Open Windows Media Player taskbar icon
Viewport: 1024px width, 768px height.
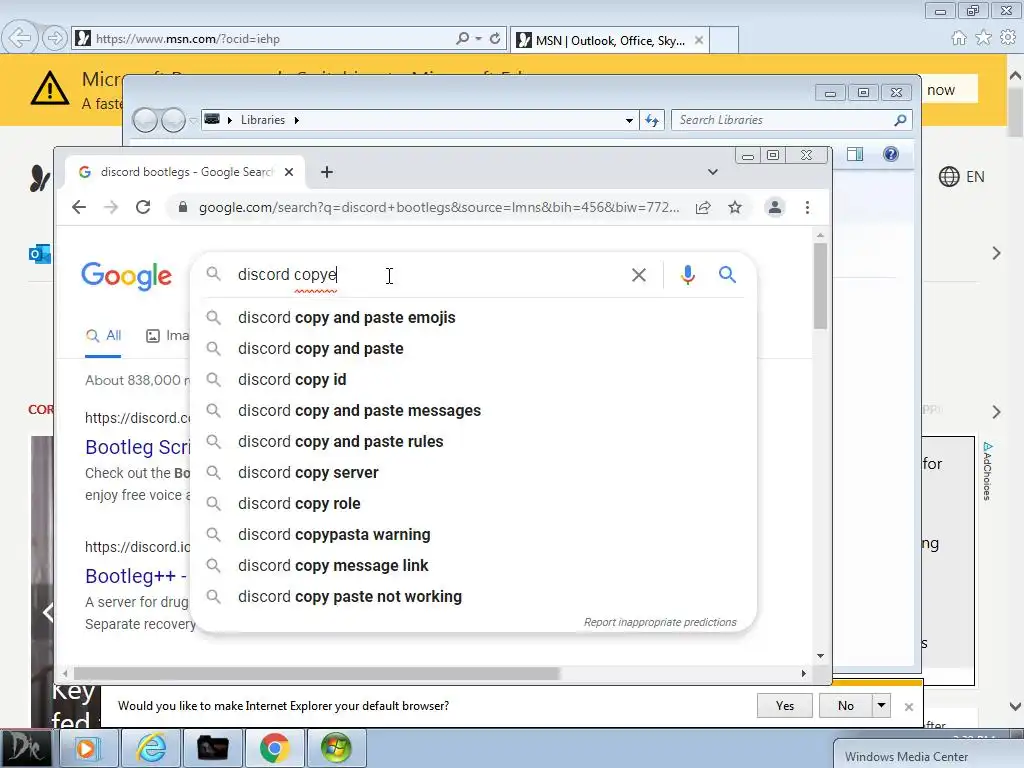coord(88,748)
